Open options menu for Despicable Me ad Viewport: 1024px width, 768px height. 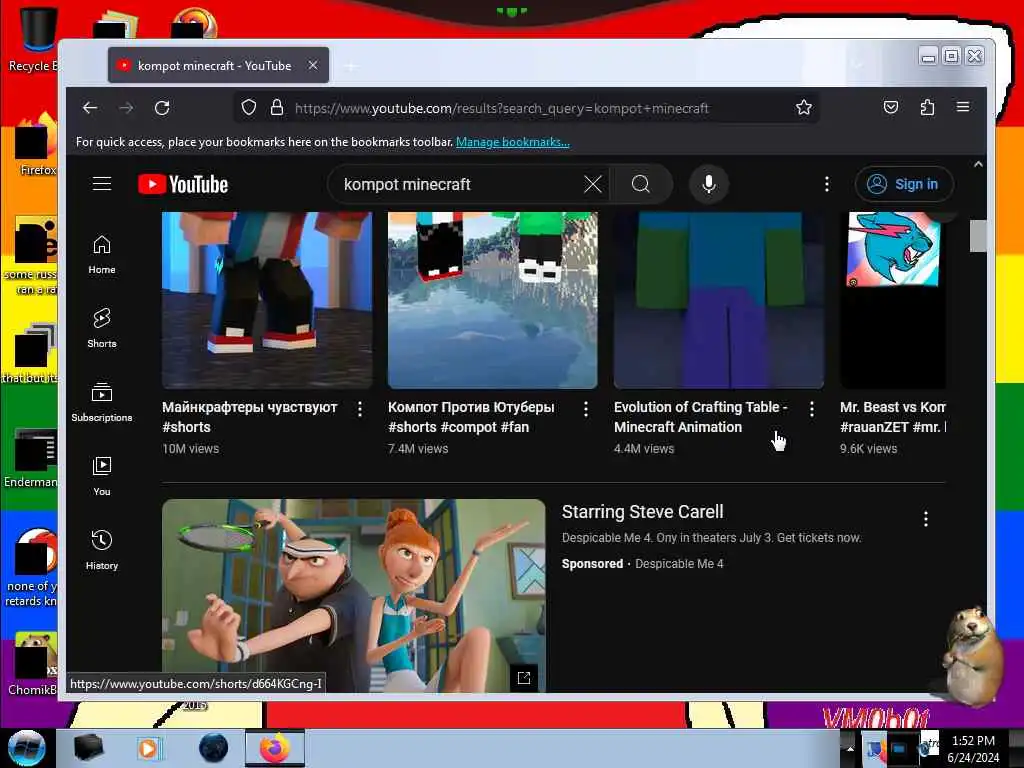point(926,519)
